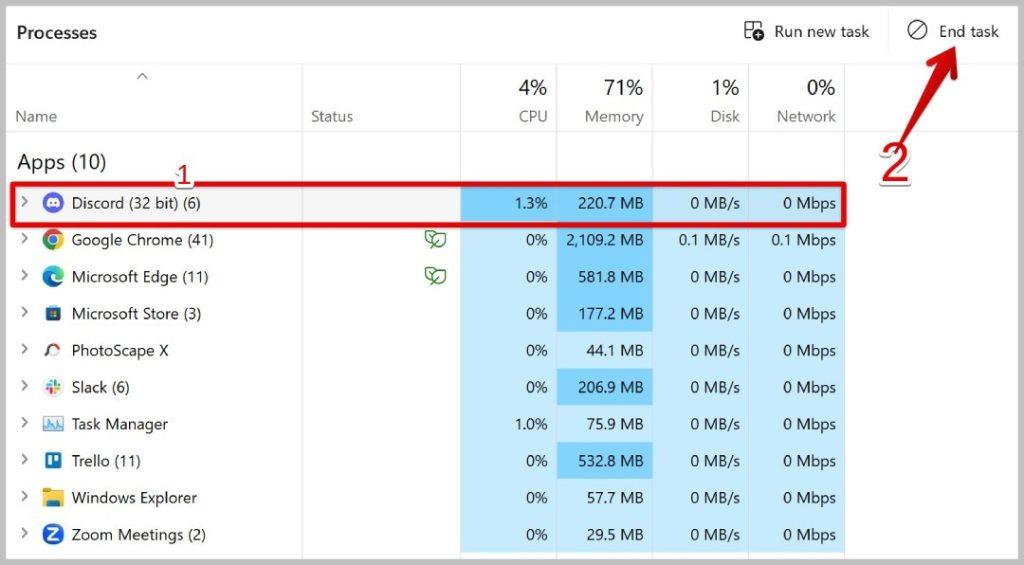Click the Processes page title

(57, 33)
